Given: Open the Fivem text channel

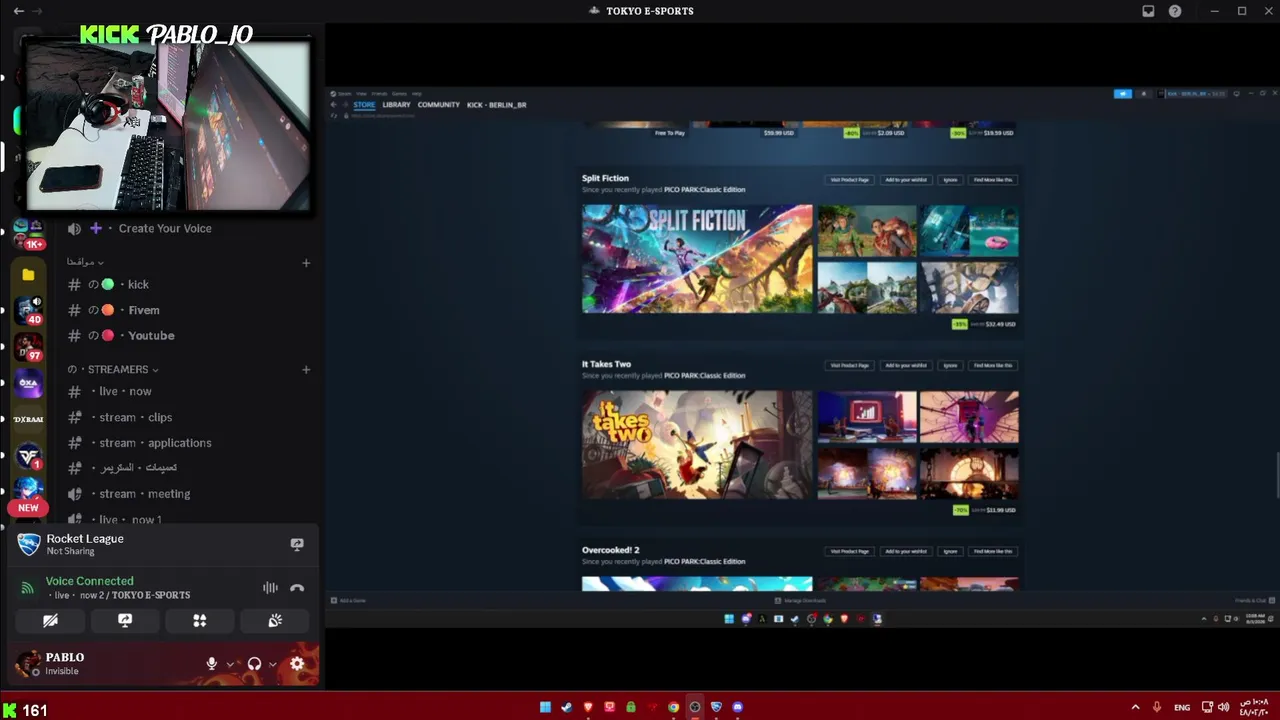Looking at the screenshot, I should click(144, 310).
